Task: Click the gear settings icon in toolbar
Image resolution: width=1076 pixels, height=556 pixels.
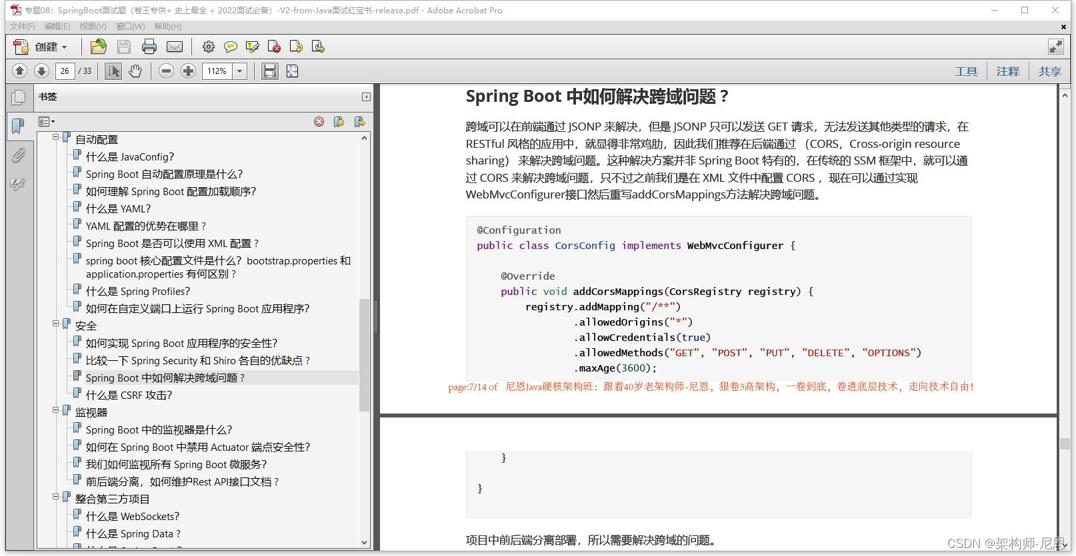Action: [x=209, y=47]
